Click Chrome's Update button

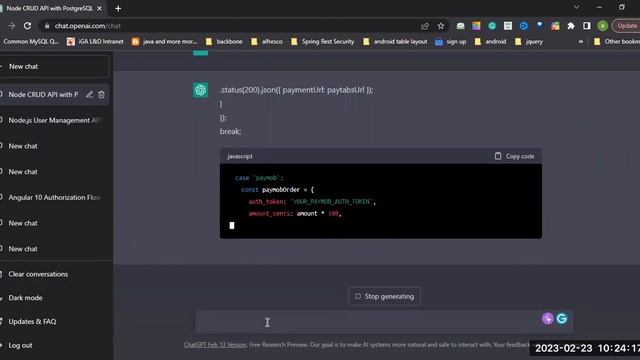click(627, 26)
